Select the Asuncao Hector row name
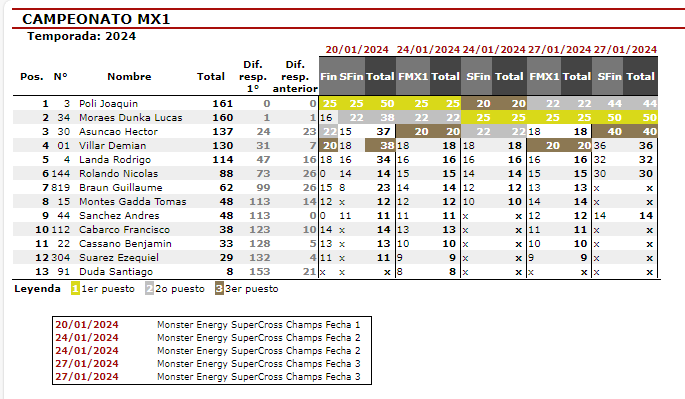This screenshot has height=399, width=685. tap(118, 132)
